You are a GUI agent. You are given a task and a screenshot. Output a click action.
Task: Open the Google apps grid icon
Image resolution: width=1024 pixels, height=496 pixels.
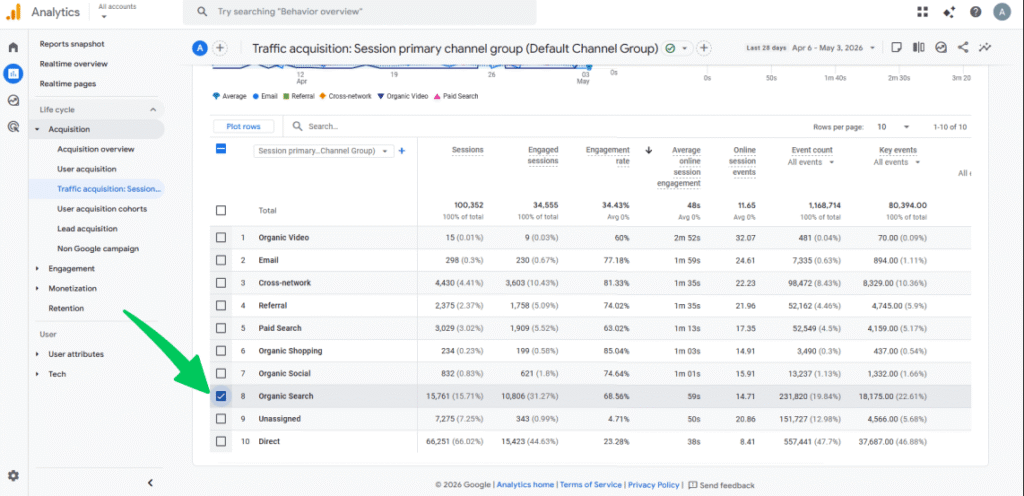point(922,12)
